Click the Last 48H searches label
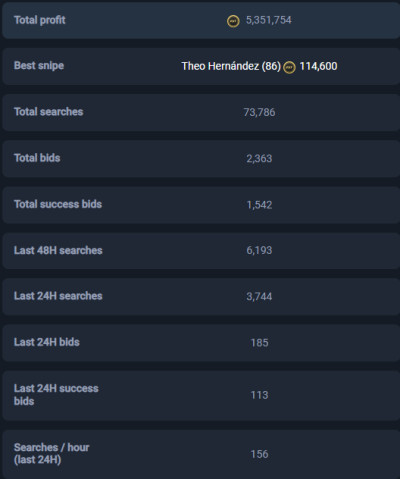This screenshot has width=400, height=479. [x=58, y=250]
